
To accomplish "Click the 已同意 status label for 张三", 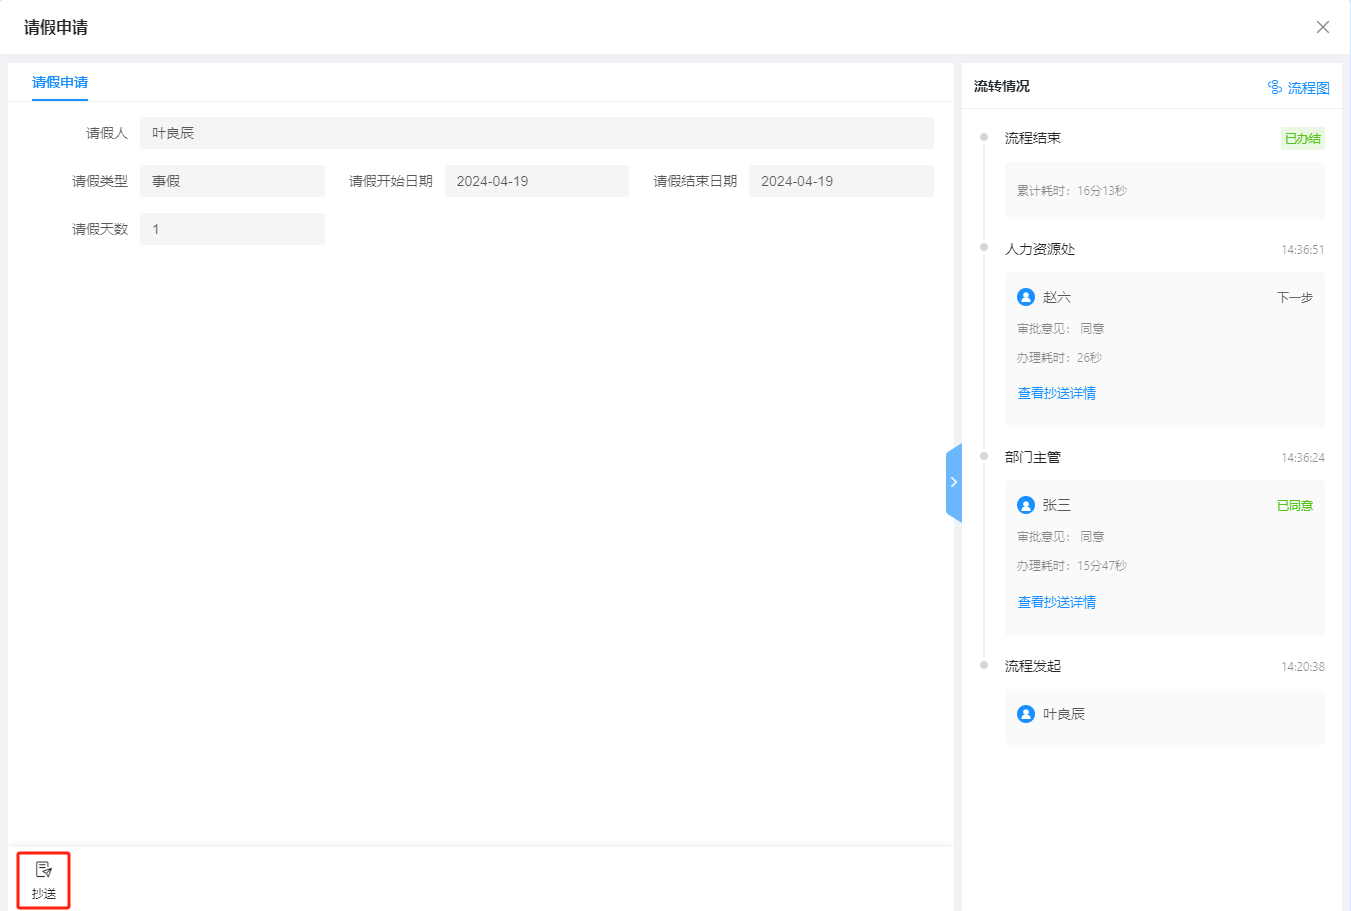I will pyautogui.click(x=1294, y=506).
